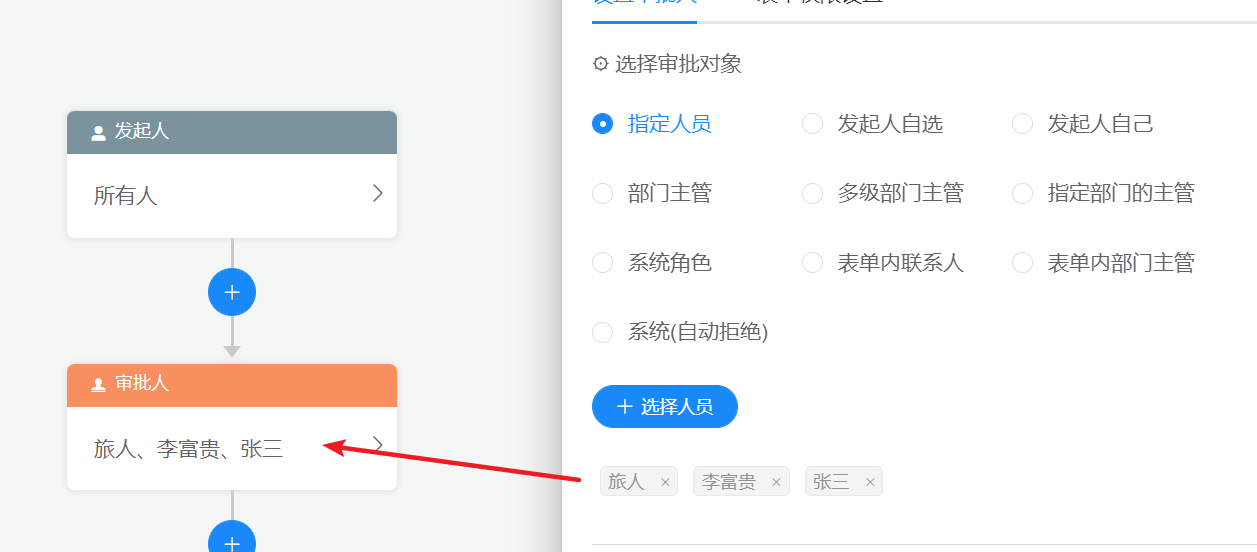Expand the 审批人 card chevron arrow
This screenshot has height=552, width=1257.
[377, 444]
